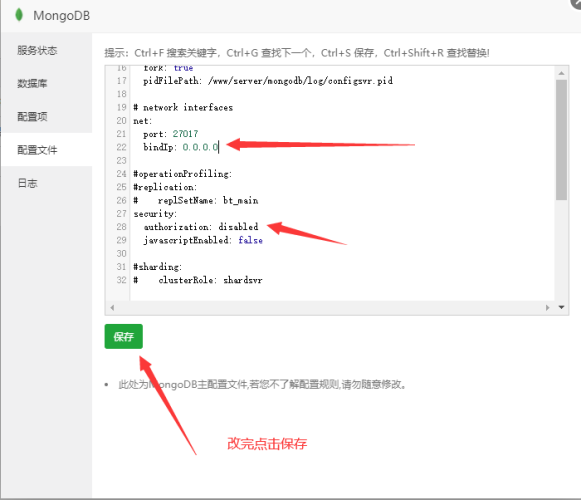Viewport: 581px width, 500px height.
Task: Click the fork: true line
Action: 168,68
